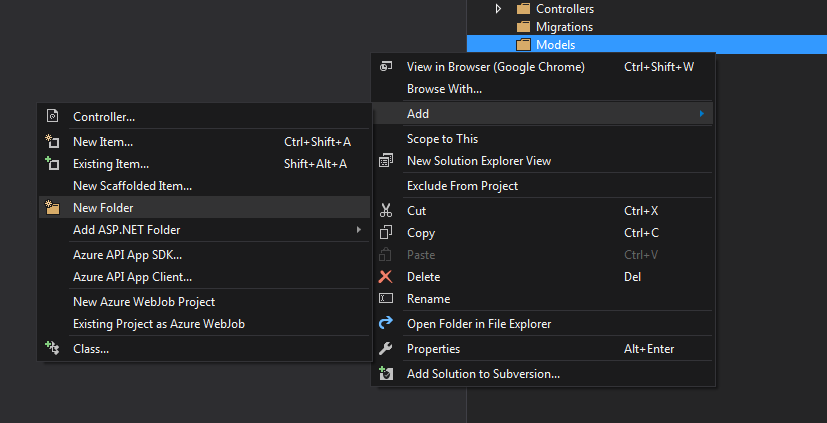Click the Controller file icon
The image size is (827, 423).
click(x=53, y=117)
